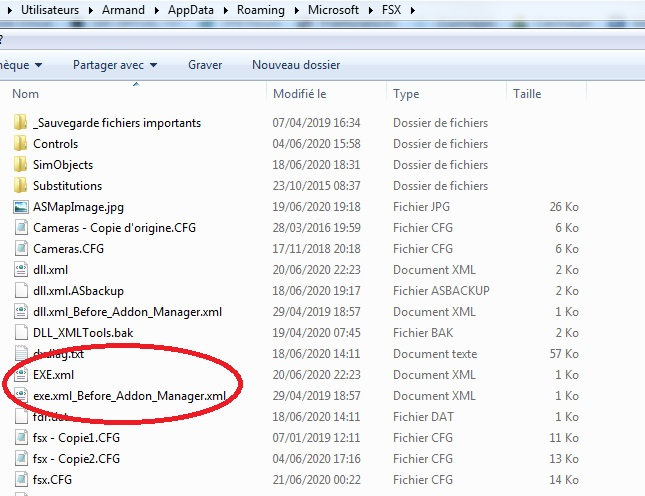Screen dimensions: 645x496
Task: Expand breadcrumb arrow after Utilisateurs
Action: 91,10
